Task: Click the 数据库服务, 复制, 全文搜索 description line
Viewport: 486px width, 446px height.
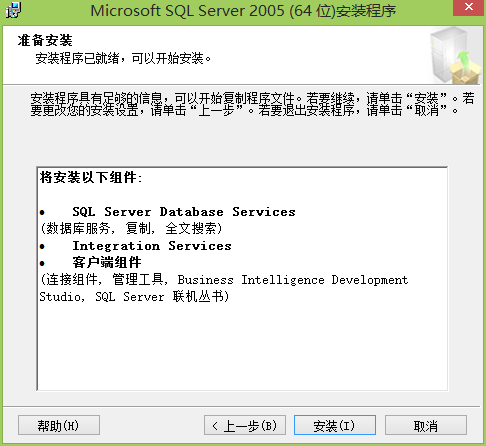Action: 131,228
